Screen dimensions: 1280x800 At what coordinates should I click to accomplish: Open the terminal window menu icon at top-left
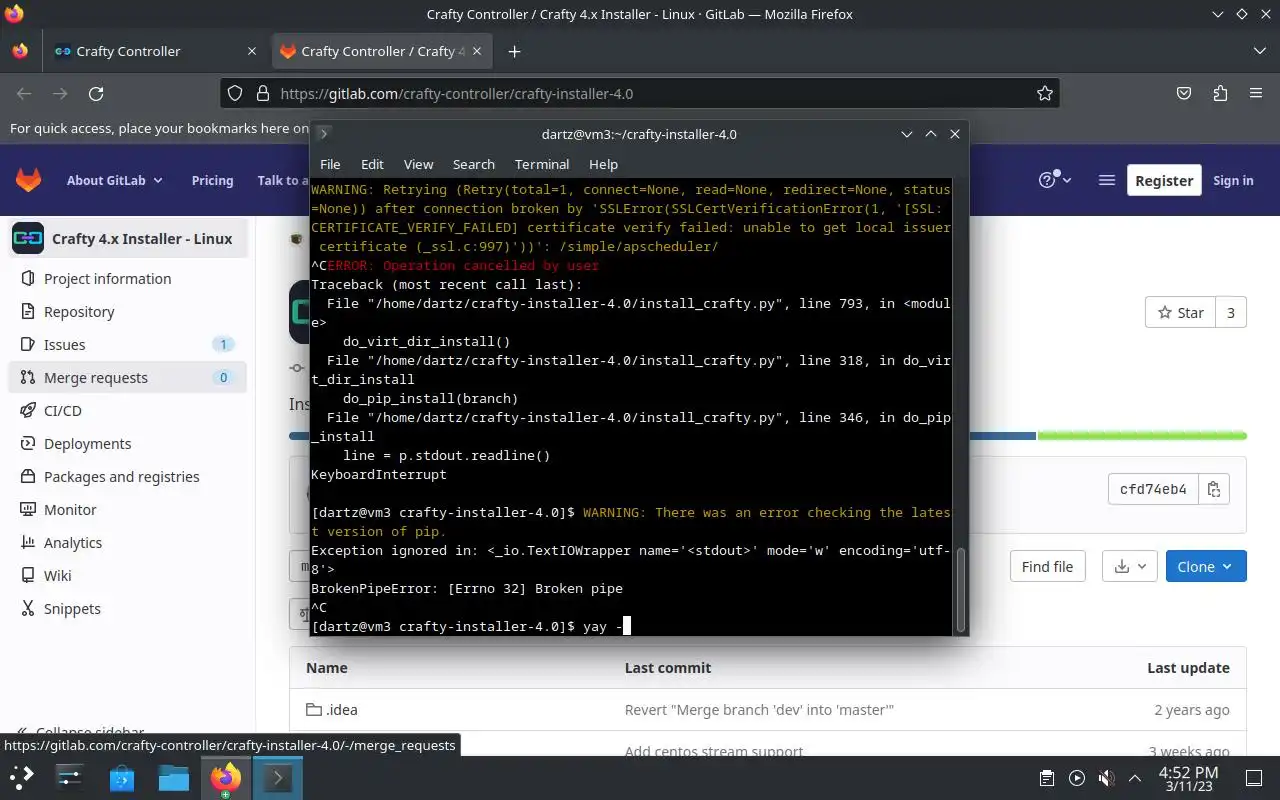pyautogui.click(x=324, y=134)
